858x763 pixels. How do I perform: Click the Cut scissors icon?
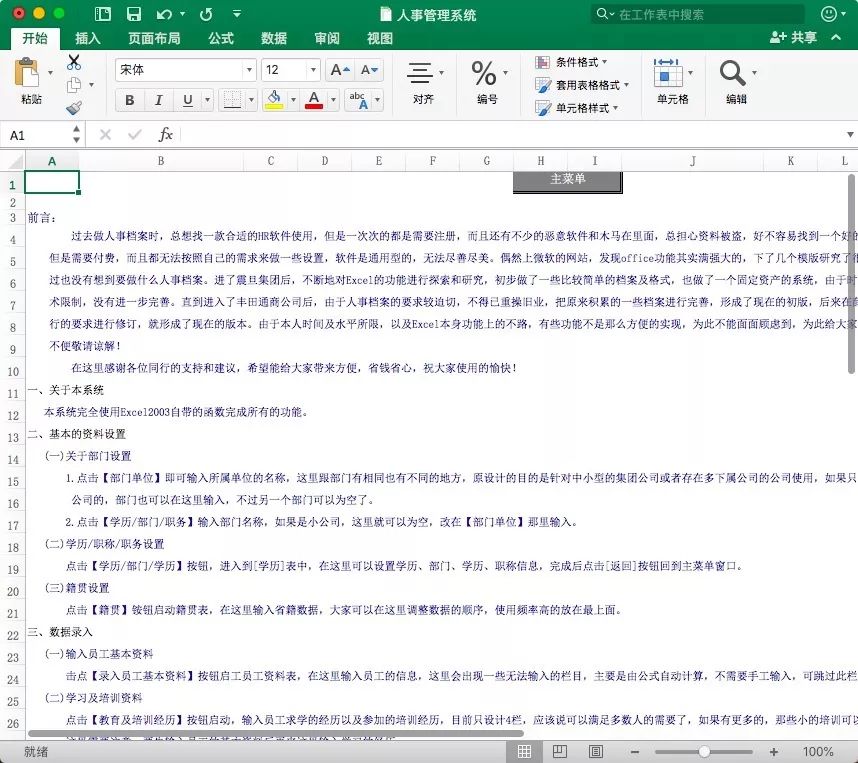[74, 63]
